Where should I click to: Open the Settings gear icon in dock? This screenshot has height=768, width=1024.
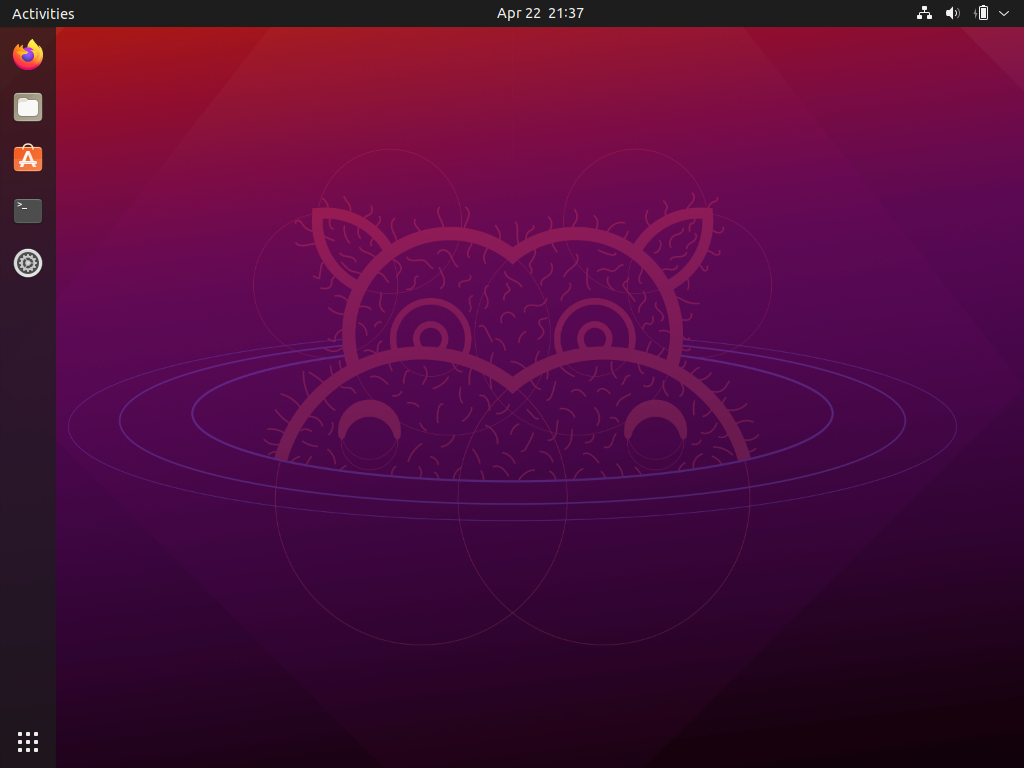[28, 263]
